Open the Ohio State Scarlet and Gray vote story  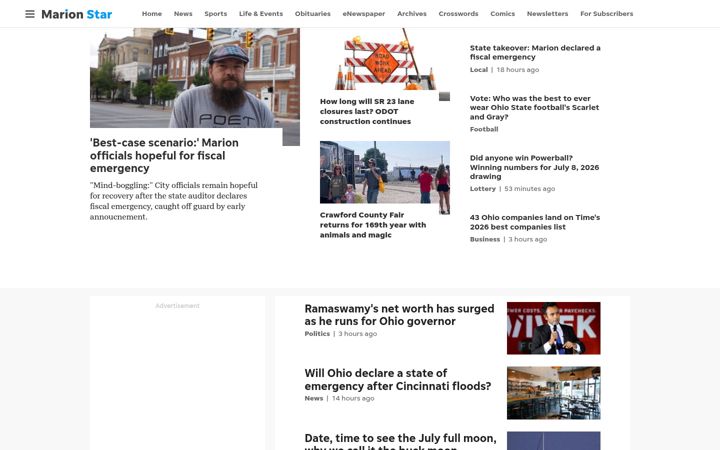(x=534, y=107)
